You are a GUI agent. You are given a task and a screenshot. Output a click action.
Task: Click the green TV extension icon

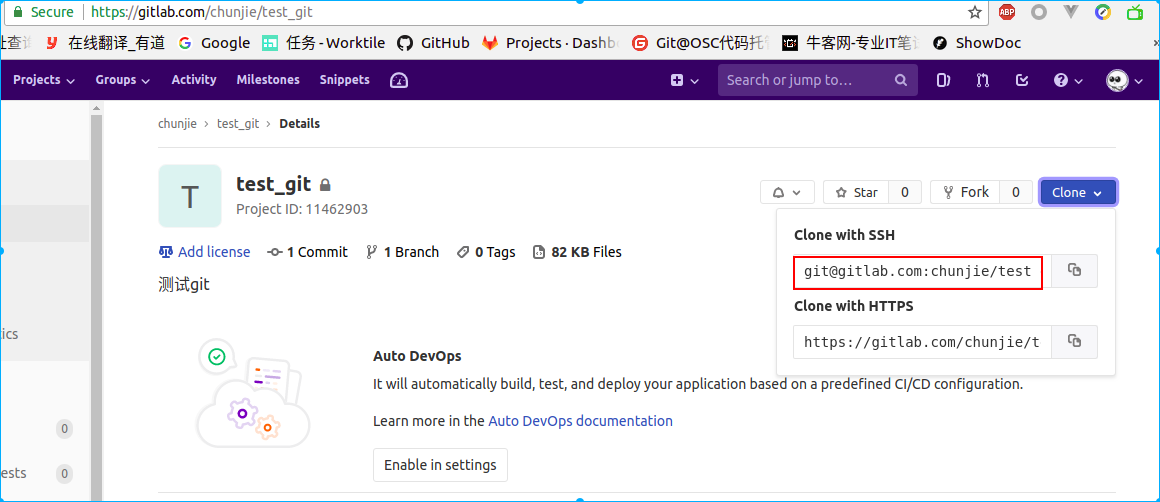[x=1135, y=12]
